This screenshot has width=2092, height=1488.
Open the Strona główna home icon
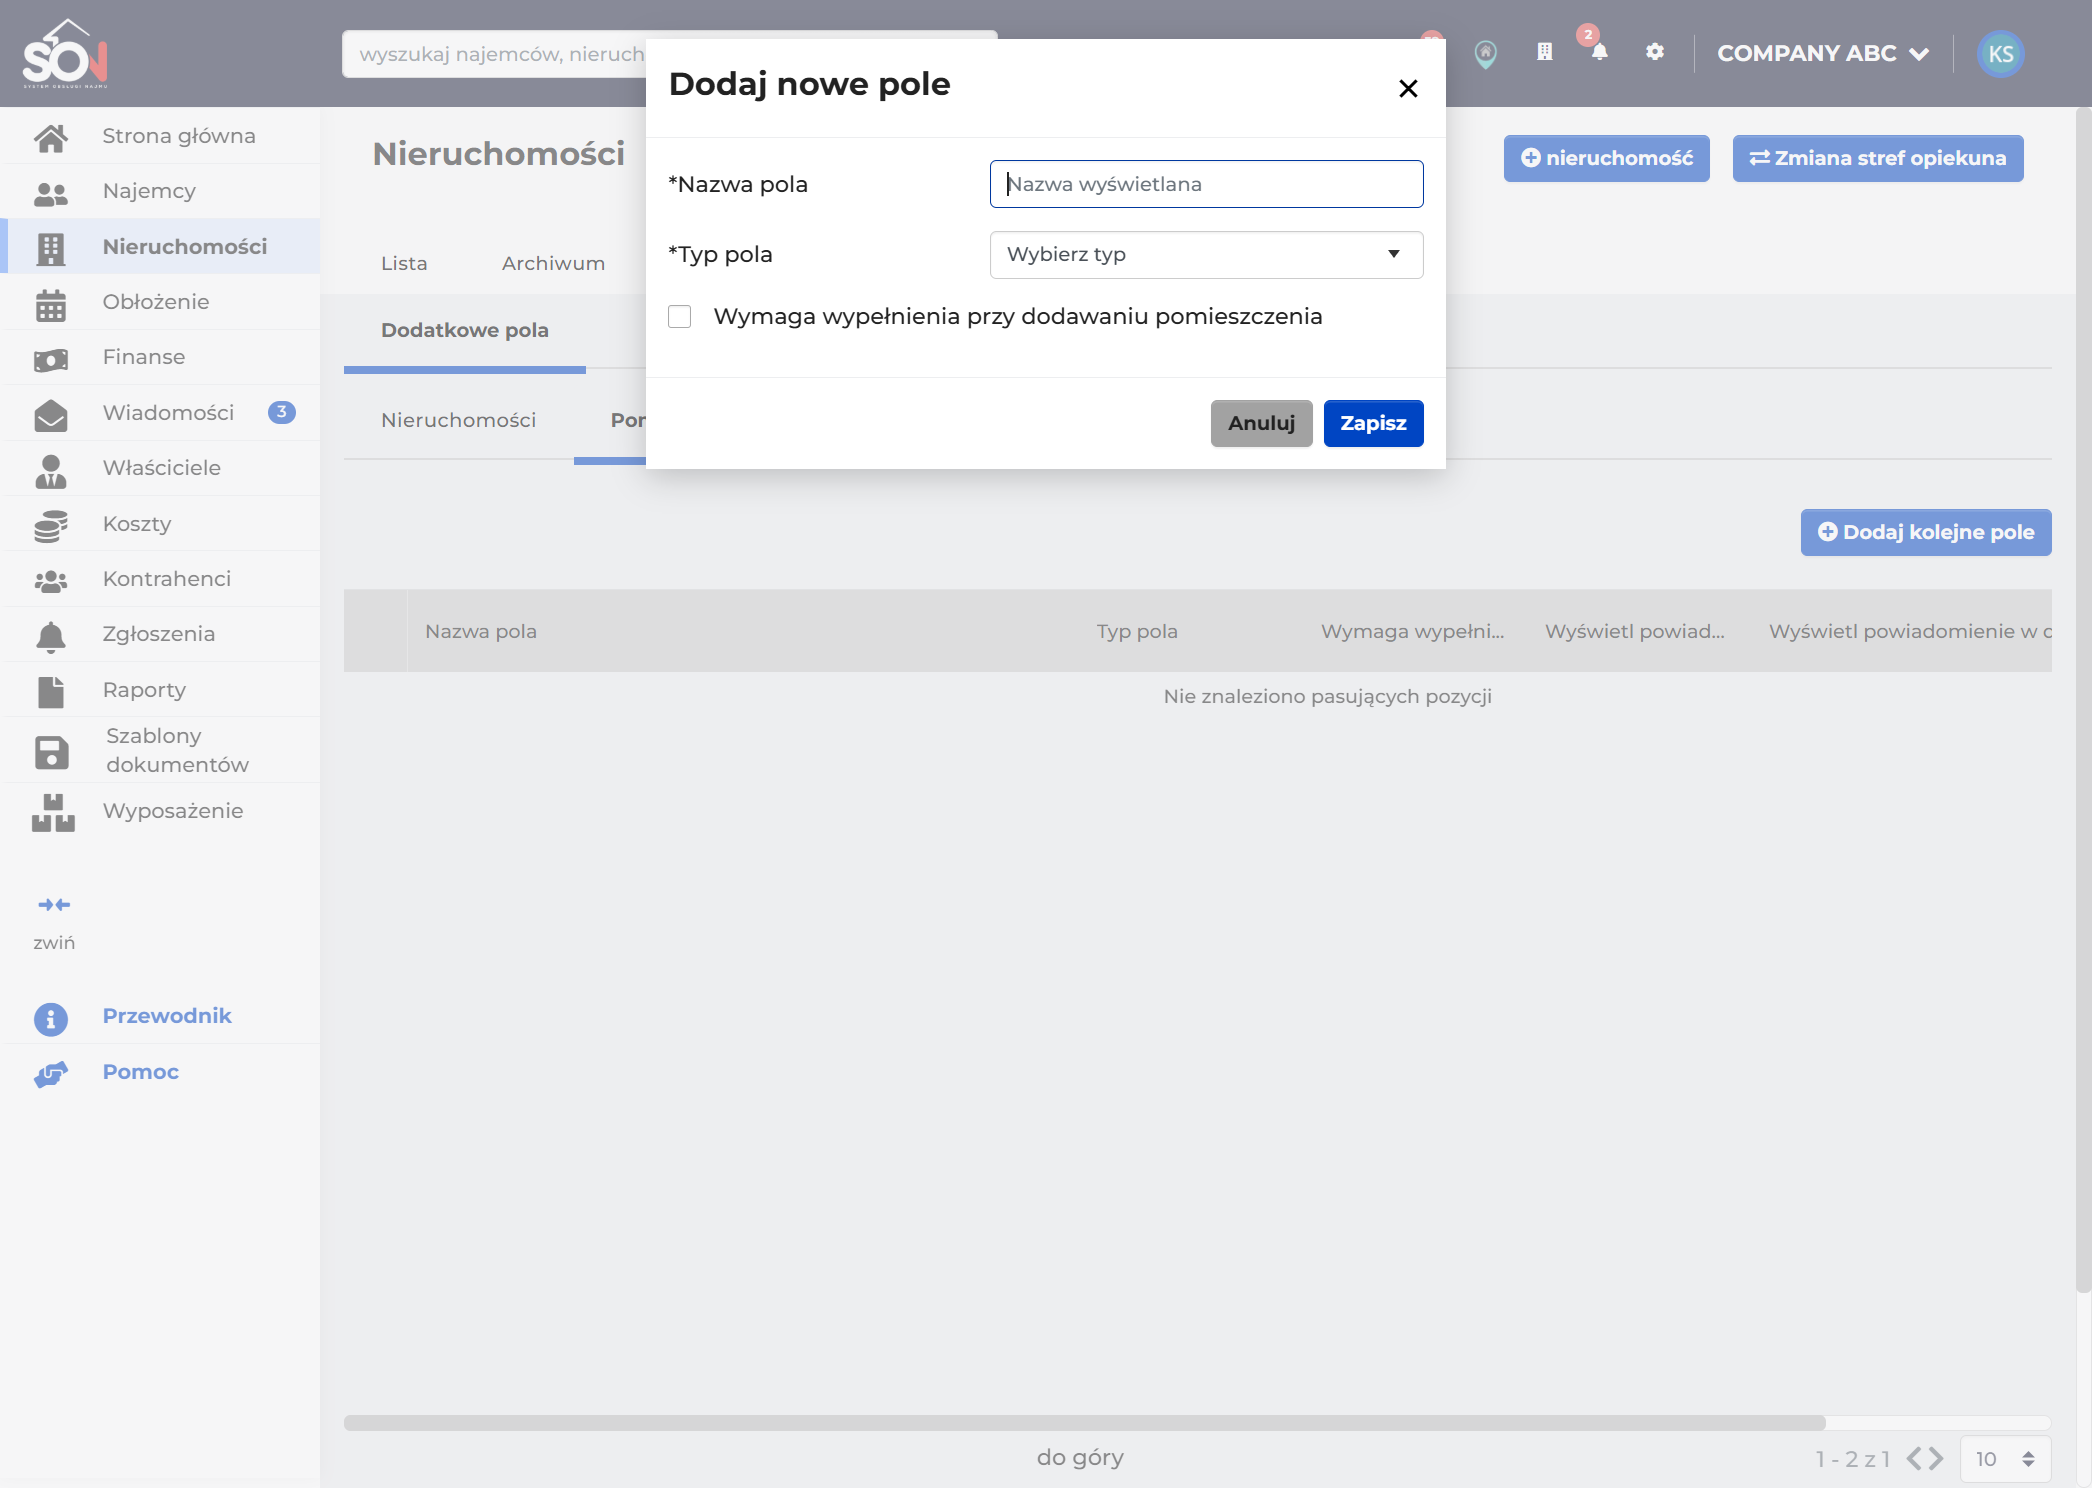pos(51,137)
